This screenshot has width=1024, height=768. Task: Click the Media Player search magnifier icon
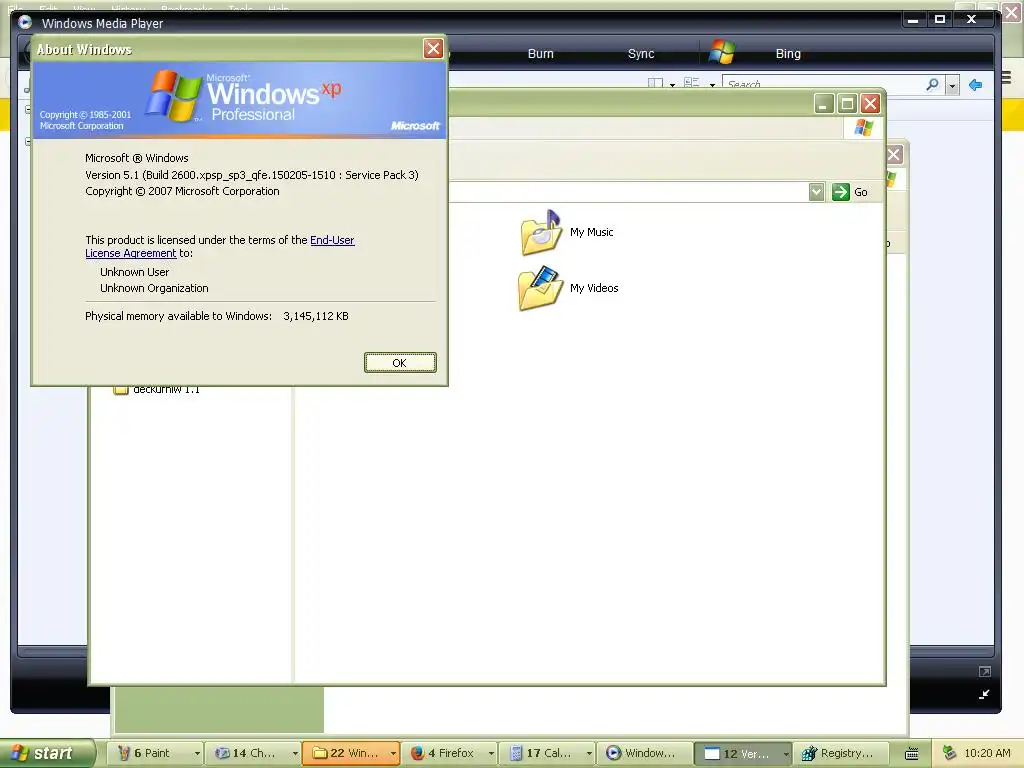click(933, 84)
